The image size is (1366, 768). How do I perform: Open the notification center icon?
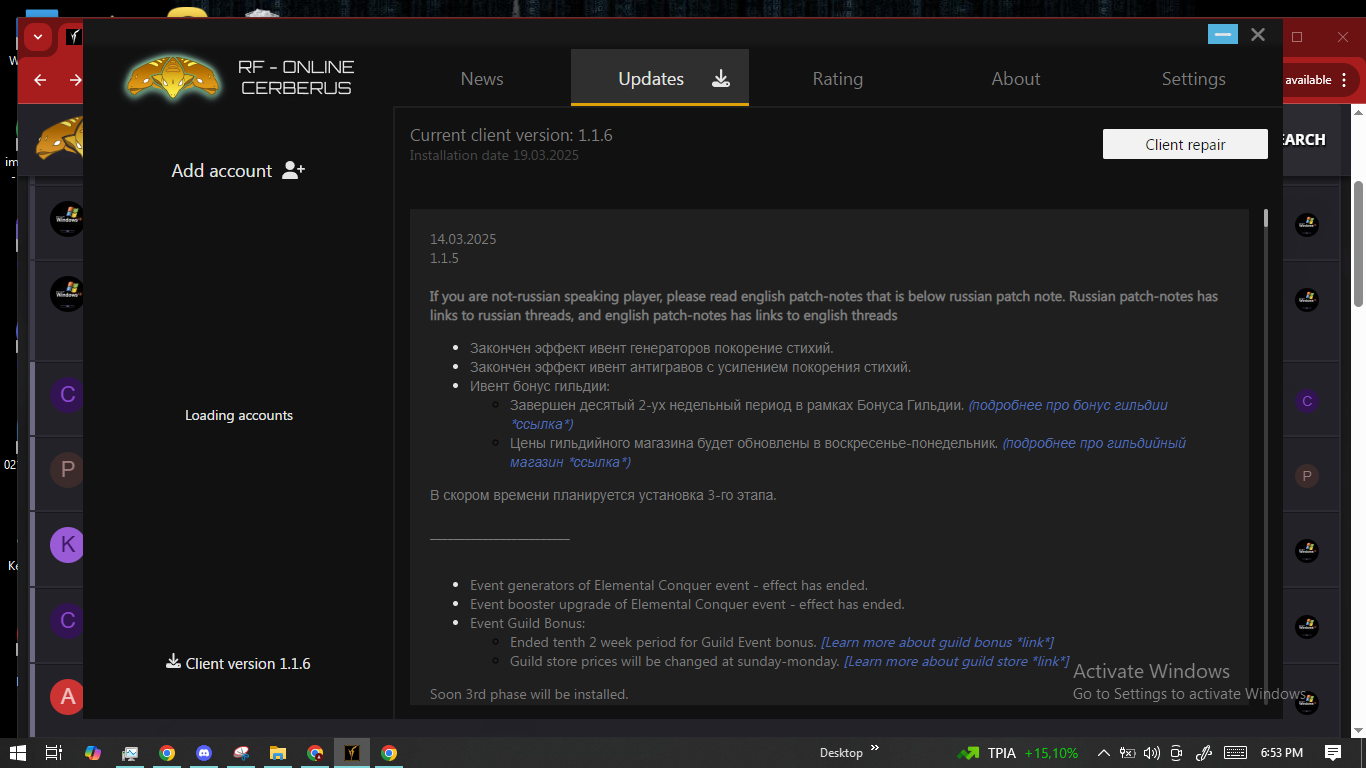(1333, 753)
